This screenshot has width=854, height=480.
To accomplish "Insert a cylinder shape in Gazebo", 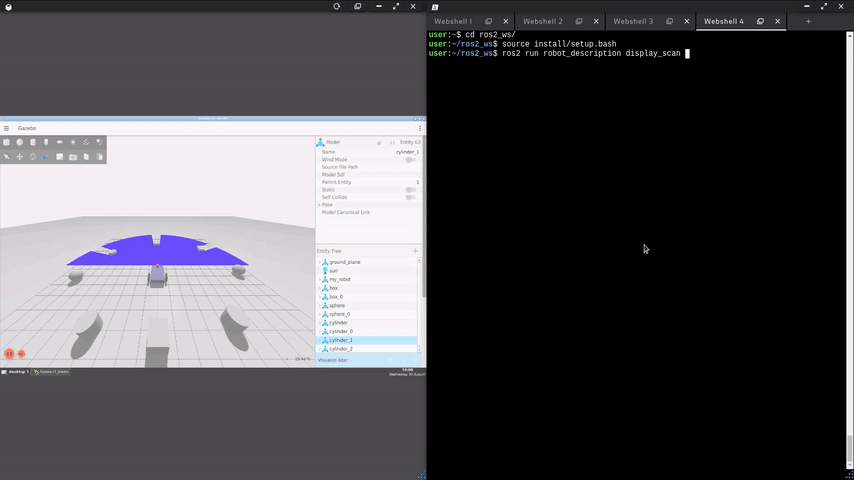I will tap(33, 142).
